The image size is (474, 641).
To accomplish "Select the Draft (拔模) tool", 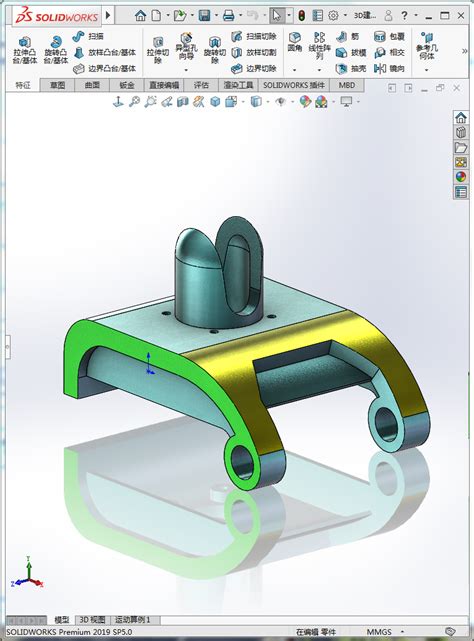I will click(351, 52).
